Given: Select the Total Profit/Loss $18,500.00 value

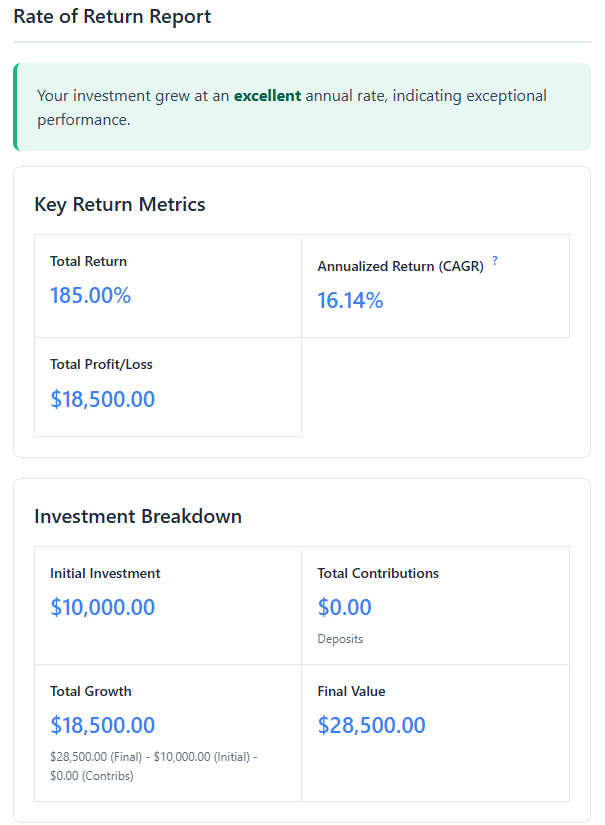Looking at the screenshot, I should (x=103, y=398).
